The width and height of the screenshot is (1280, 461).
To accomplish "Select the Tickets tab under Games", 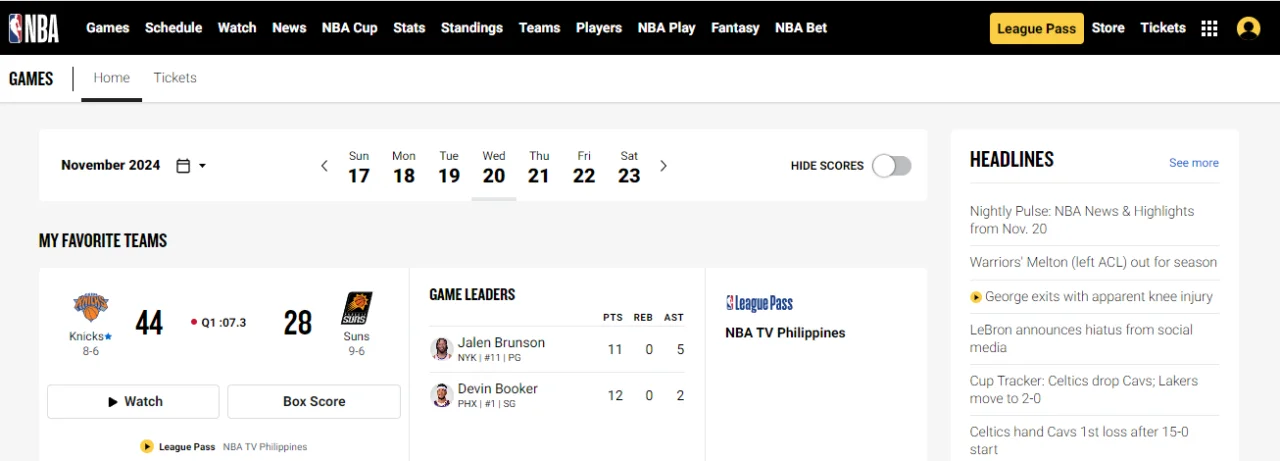I will [175, 78].
